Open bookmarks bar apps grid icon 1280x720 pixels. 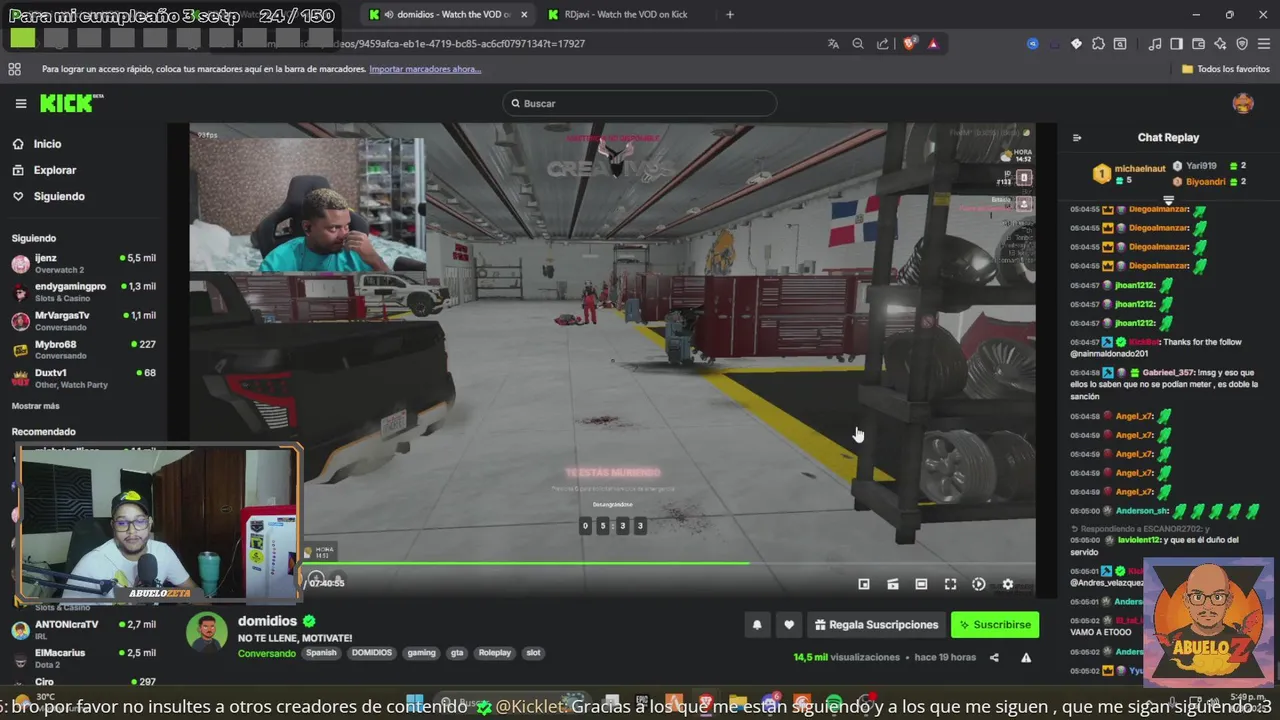[14, 69]
